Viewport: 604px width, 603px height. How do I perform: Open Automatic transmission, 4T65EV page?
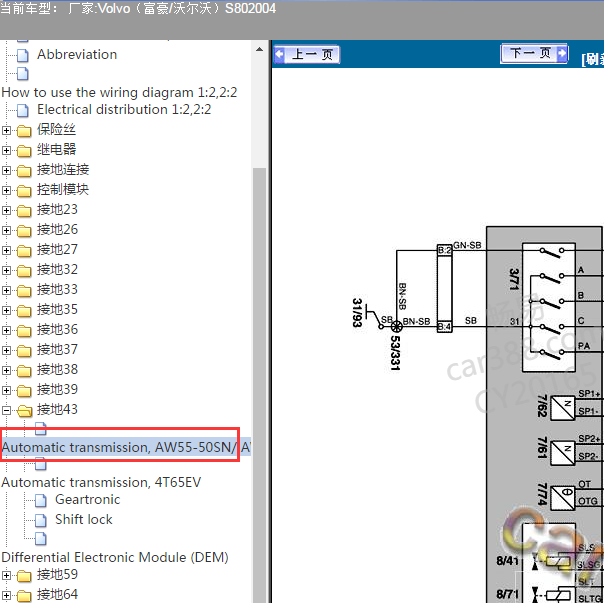click(x=101, y=482)
